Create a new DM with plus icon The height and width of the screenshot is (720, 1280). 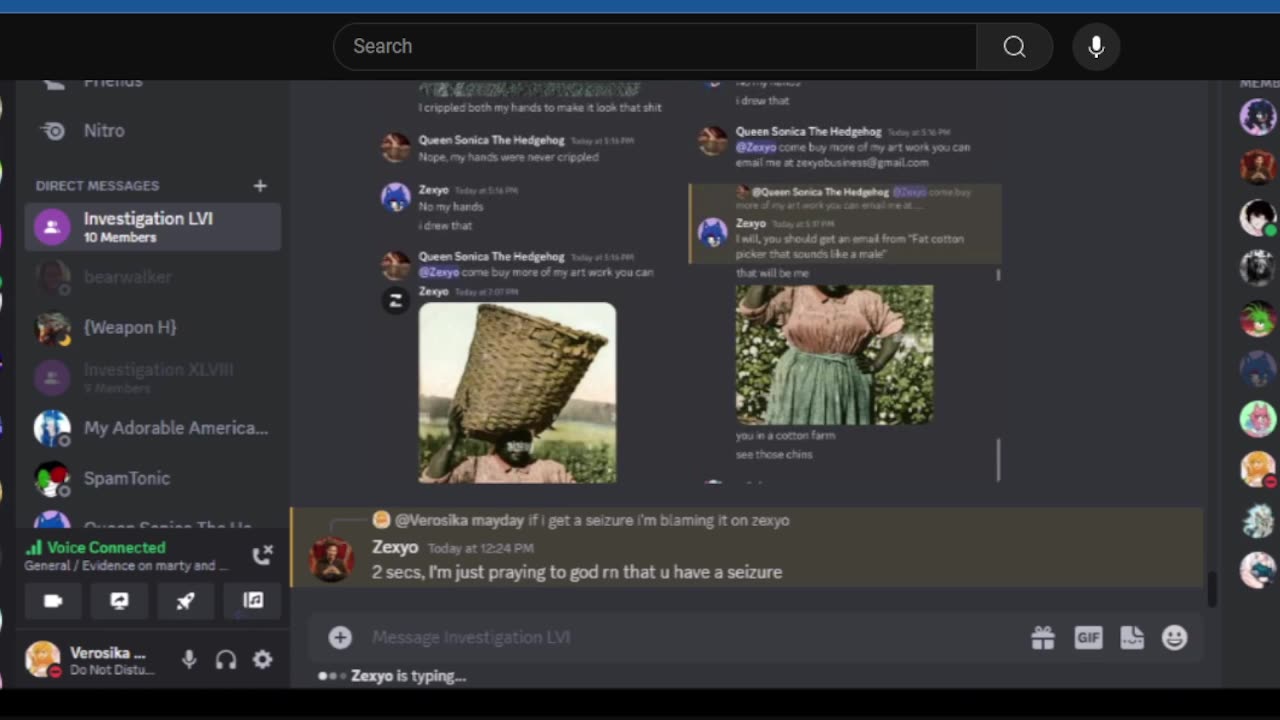pyautogui.click(x=260, y=185)
